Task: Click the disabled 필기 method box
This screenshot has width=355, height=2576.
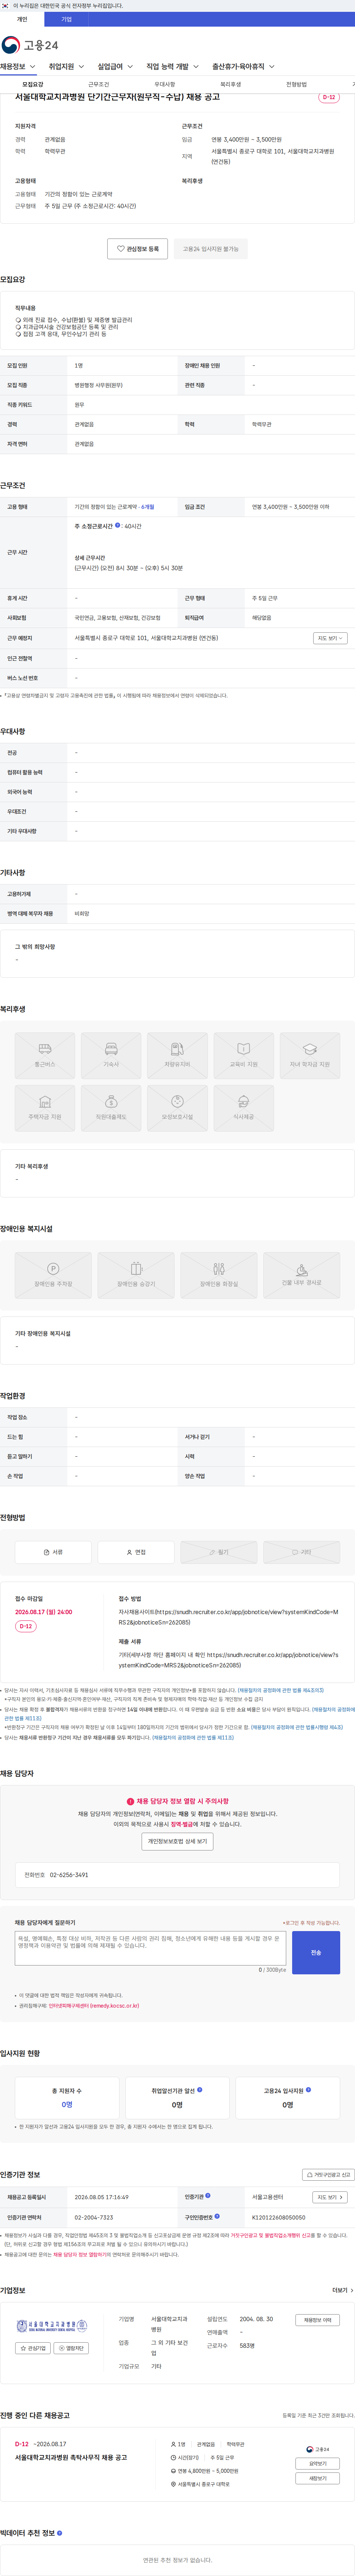Action: pyautogui.click(x=219, y=1552)
